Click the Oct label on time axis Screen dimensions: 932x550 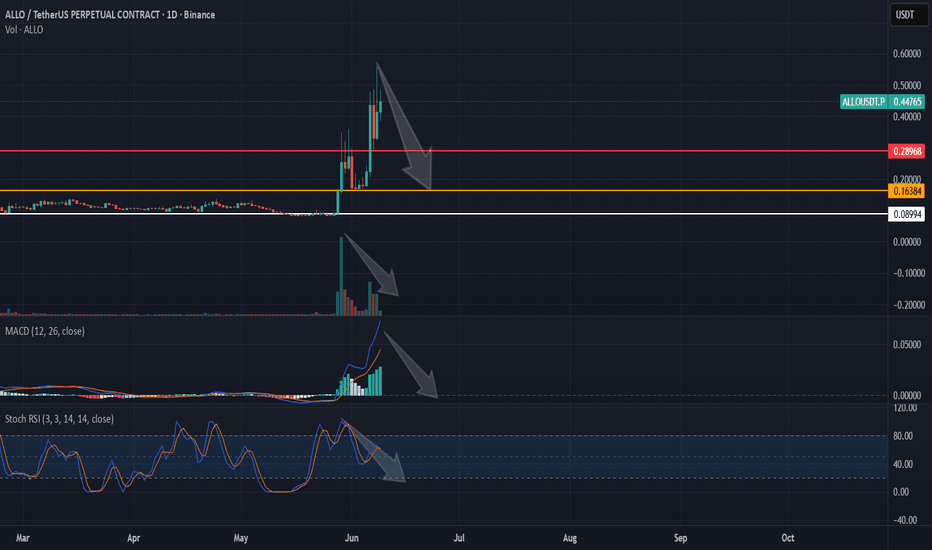(x=788, y=538)
